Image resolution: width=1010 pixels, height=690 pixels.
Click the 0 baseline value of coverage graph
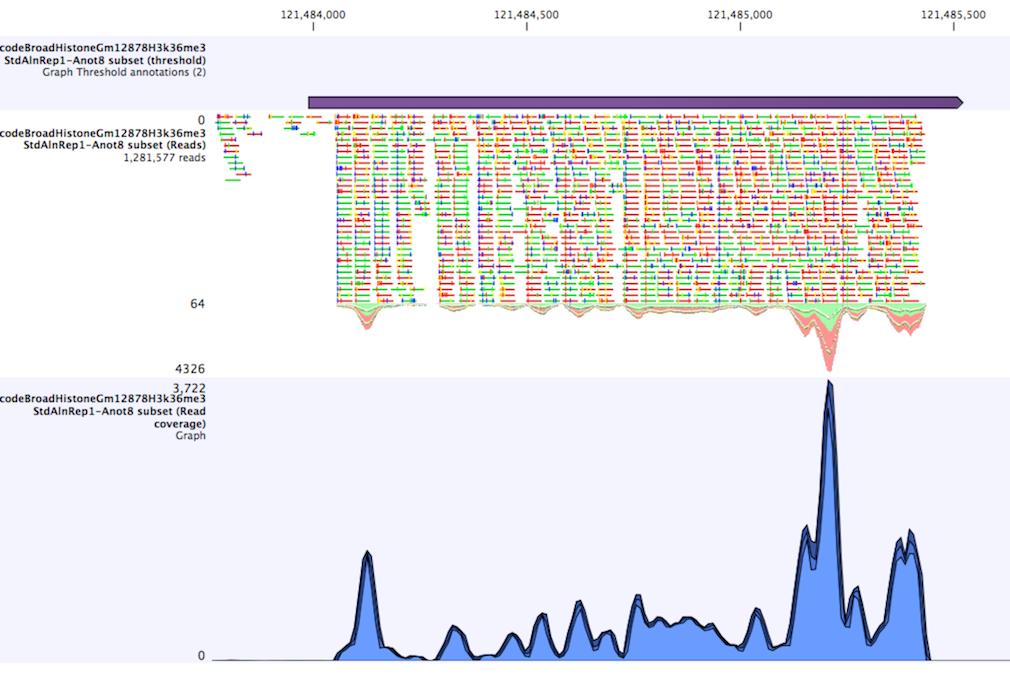(x=200, y=656)
